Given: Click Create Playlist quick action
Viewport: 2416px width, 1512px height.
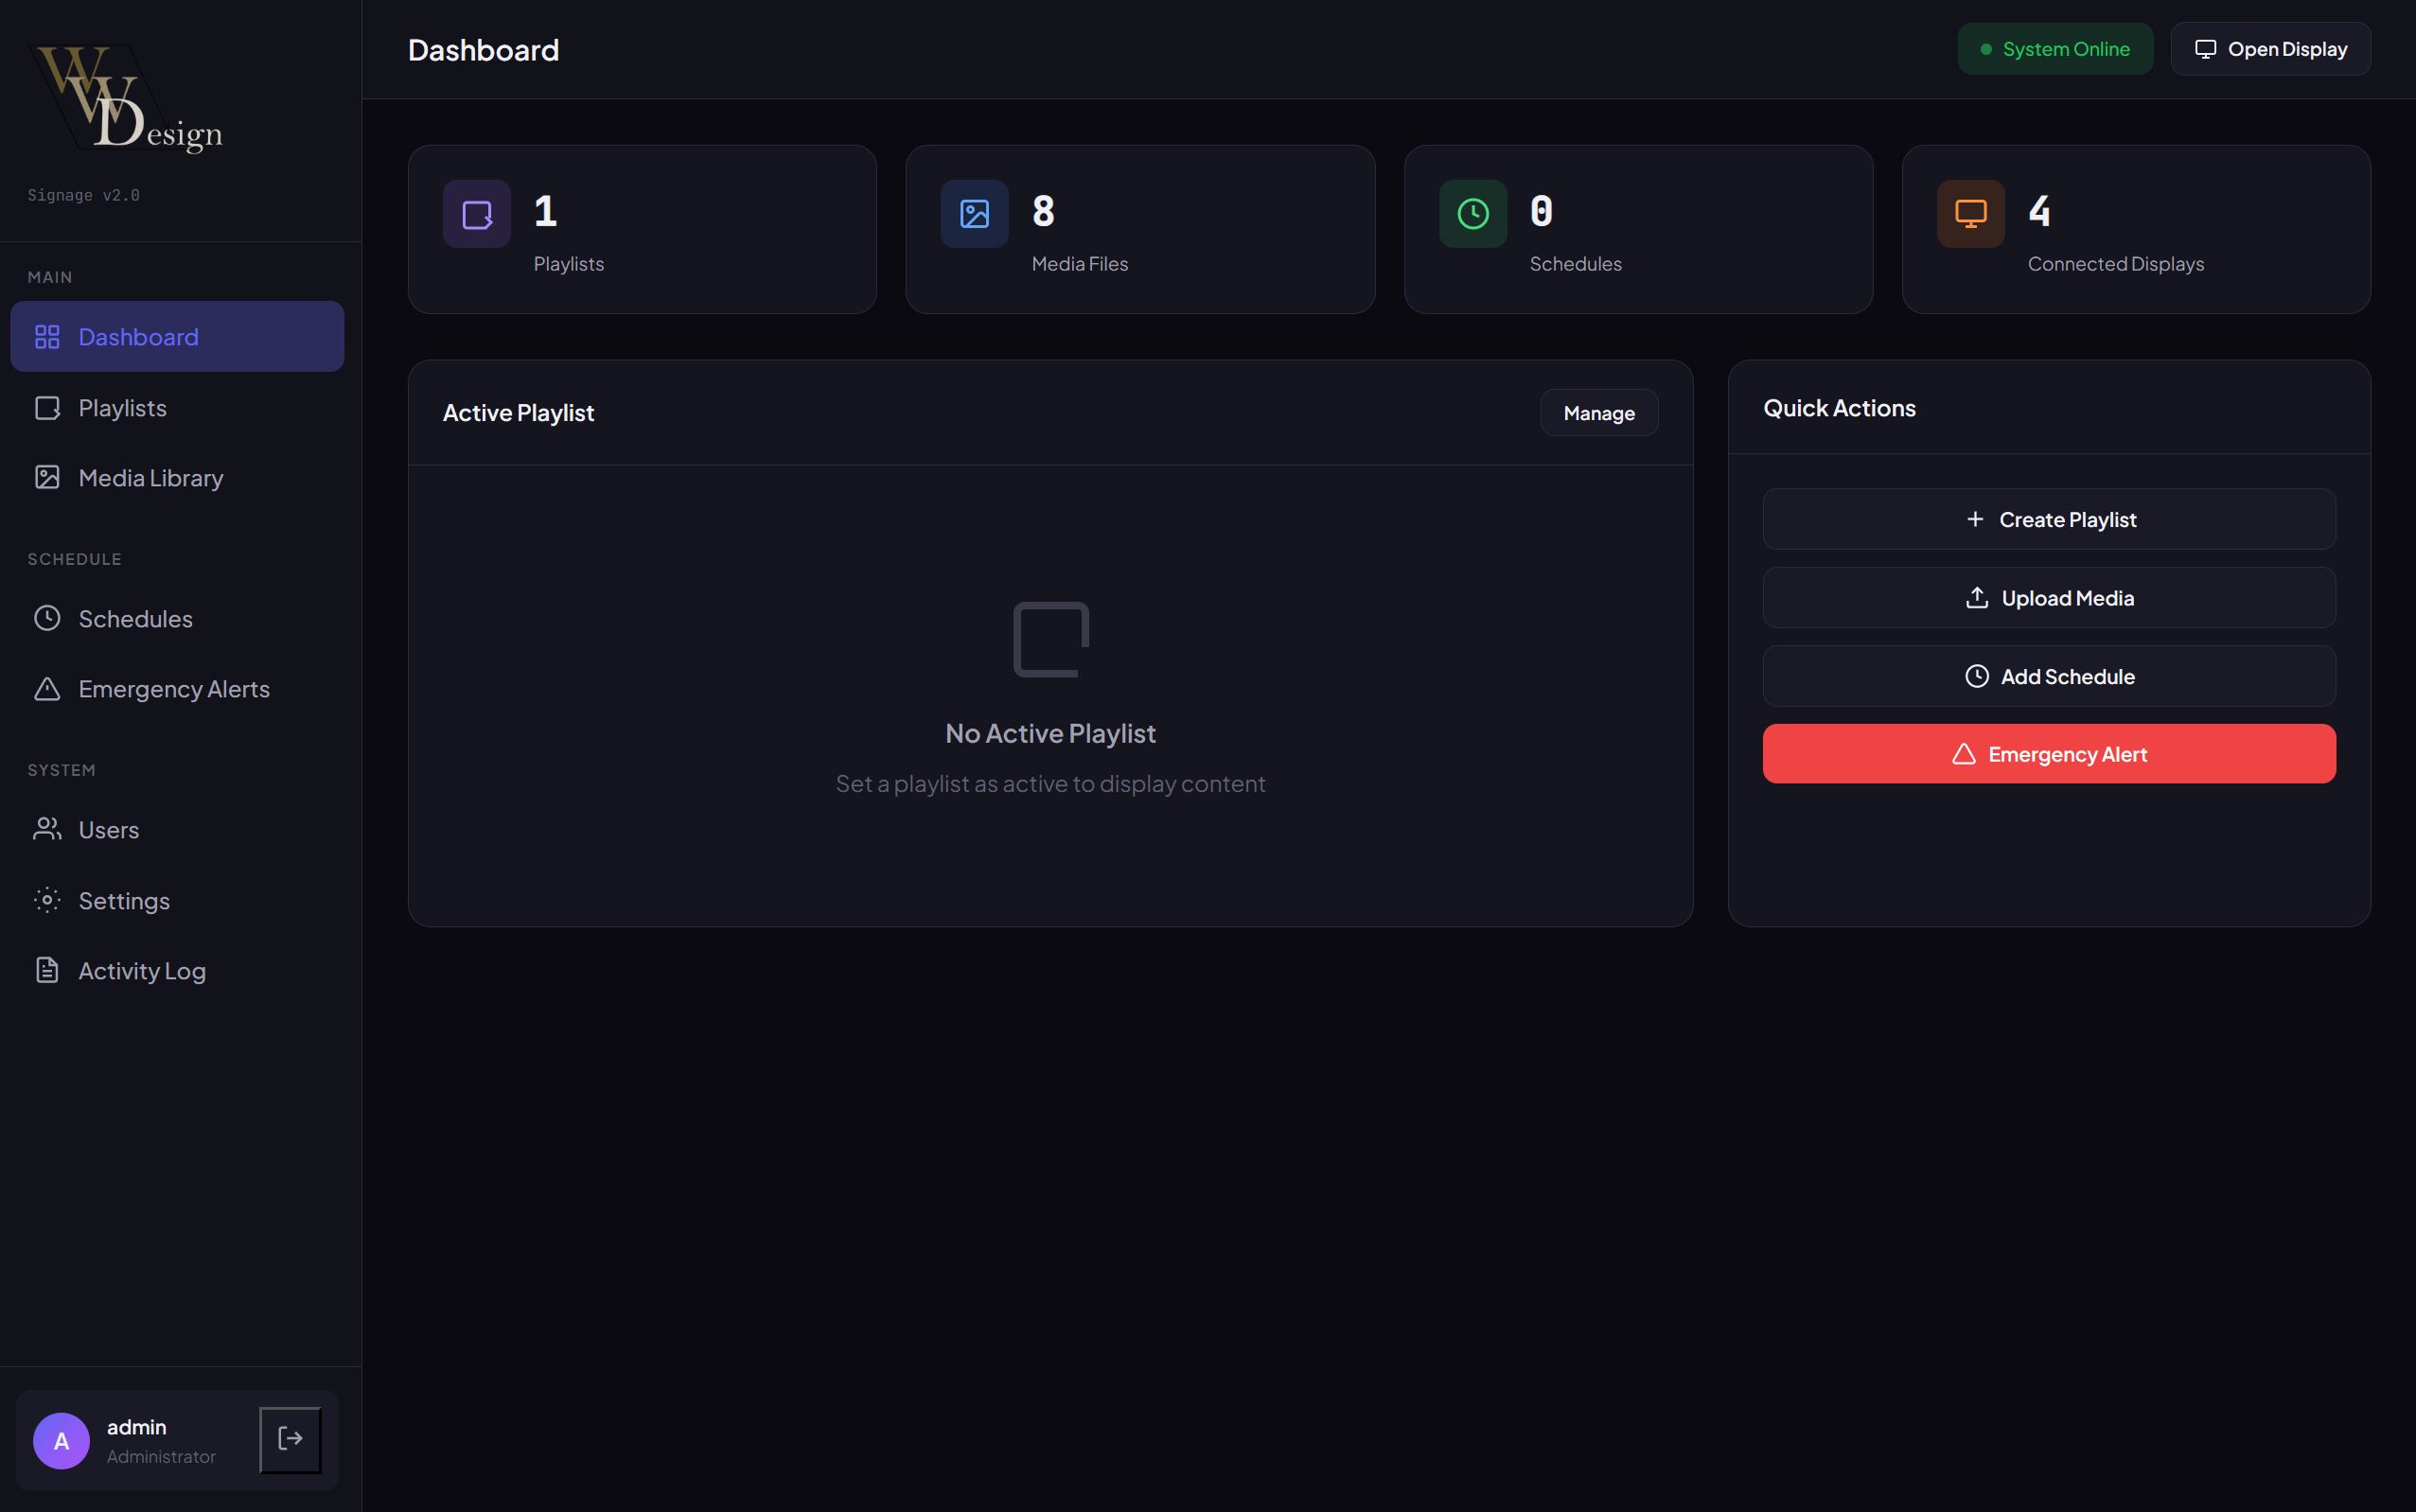Looking at the screenshot, I should 2049,519.
